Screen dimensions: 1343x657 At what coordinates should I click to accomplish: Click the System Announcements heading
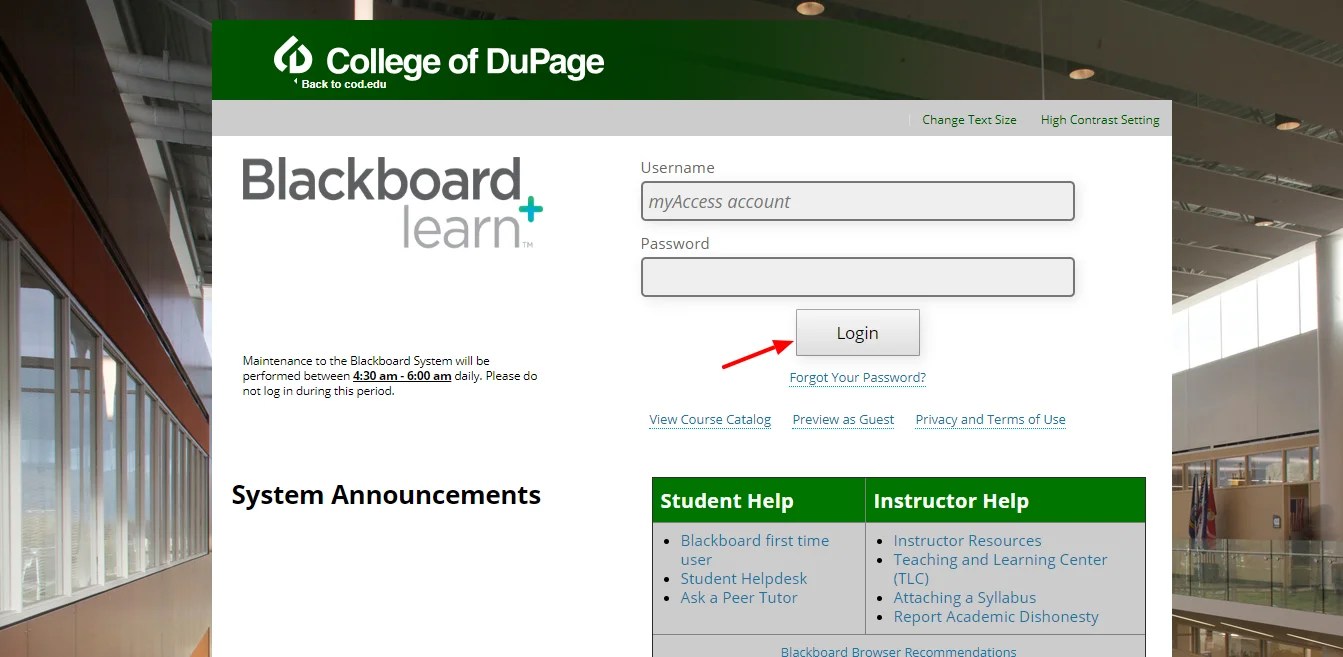386,495
